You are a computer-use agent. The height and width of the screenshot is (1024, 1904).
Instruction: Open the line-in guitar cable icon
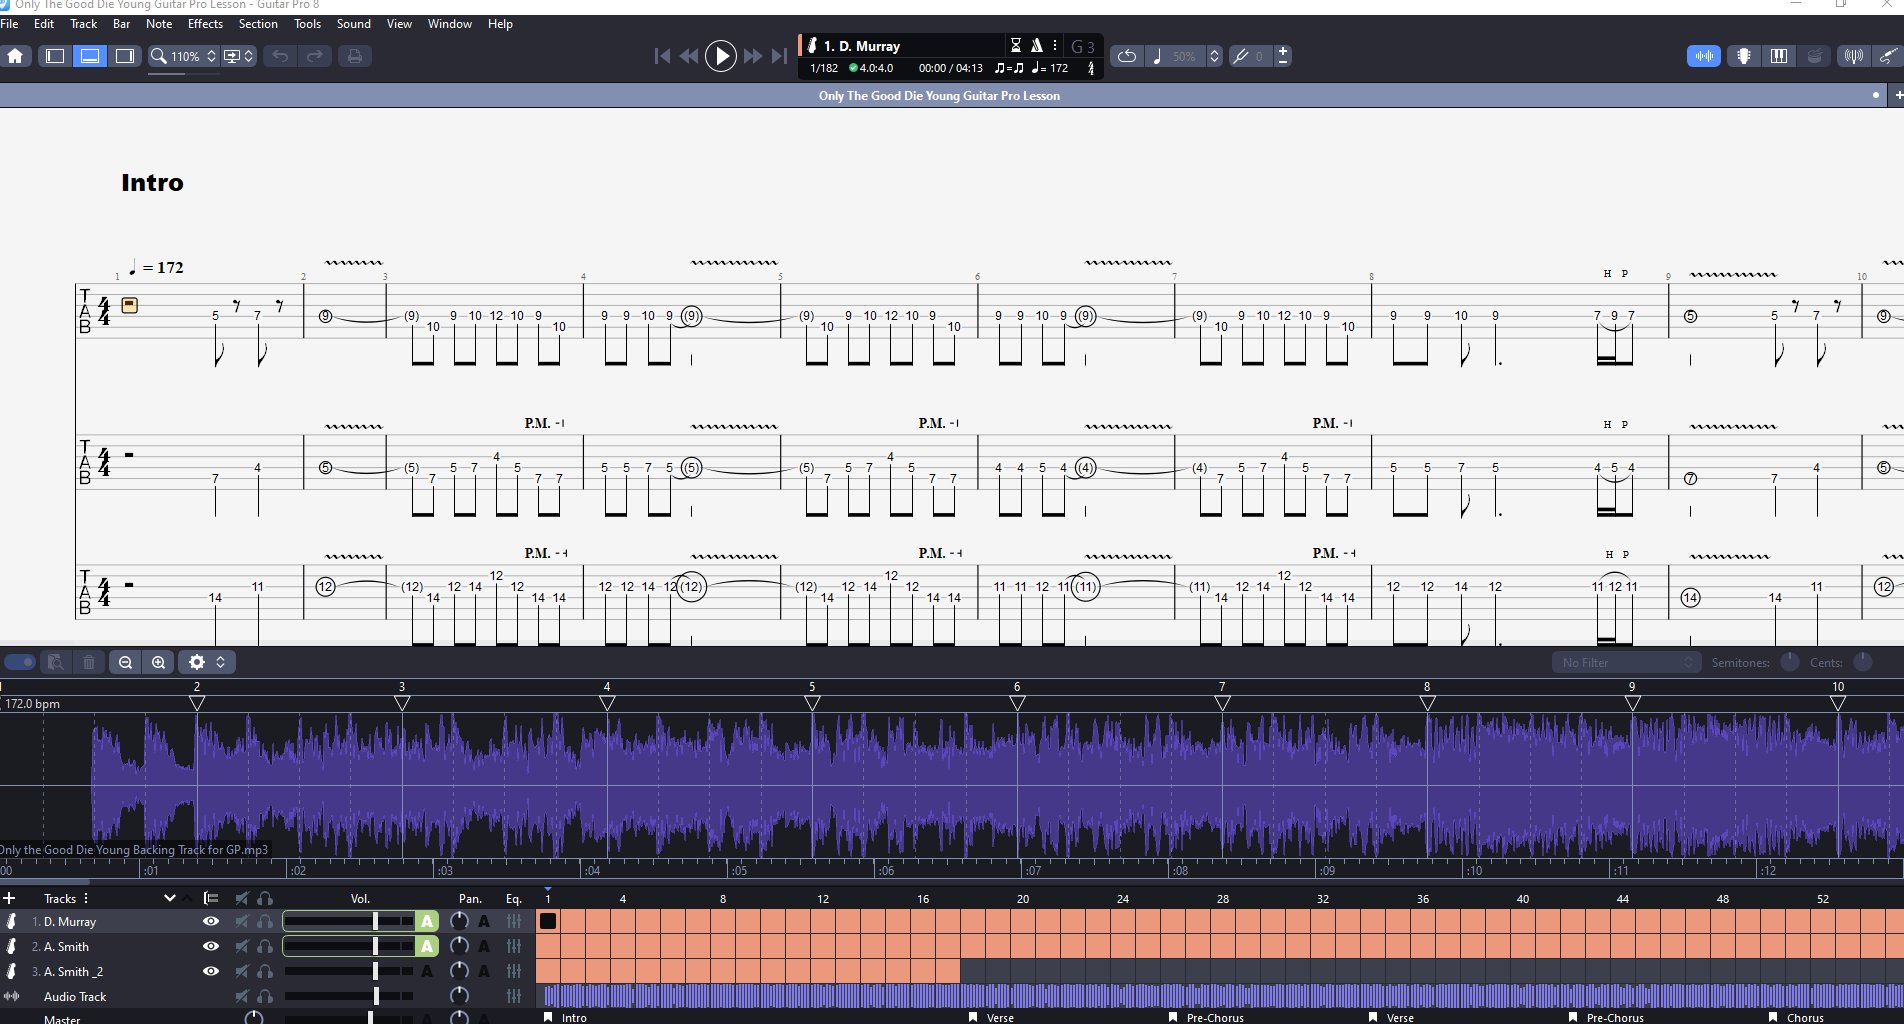point(1888,56)
